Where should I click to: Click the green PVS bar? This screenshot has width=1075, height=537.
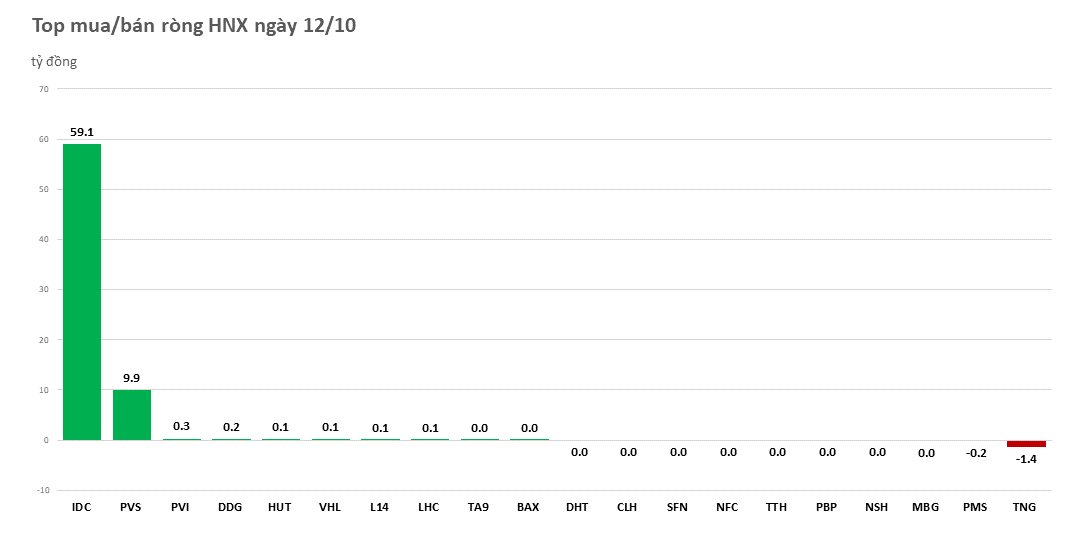click(131, 414)
